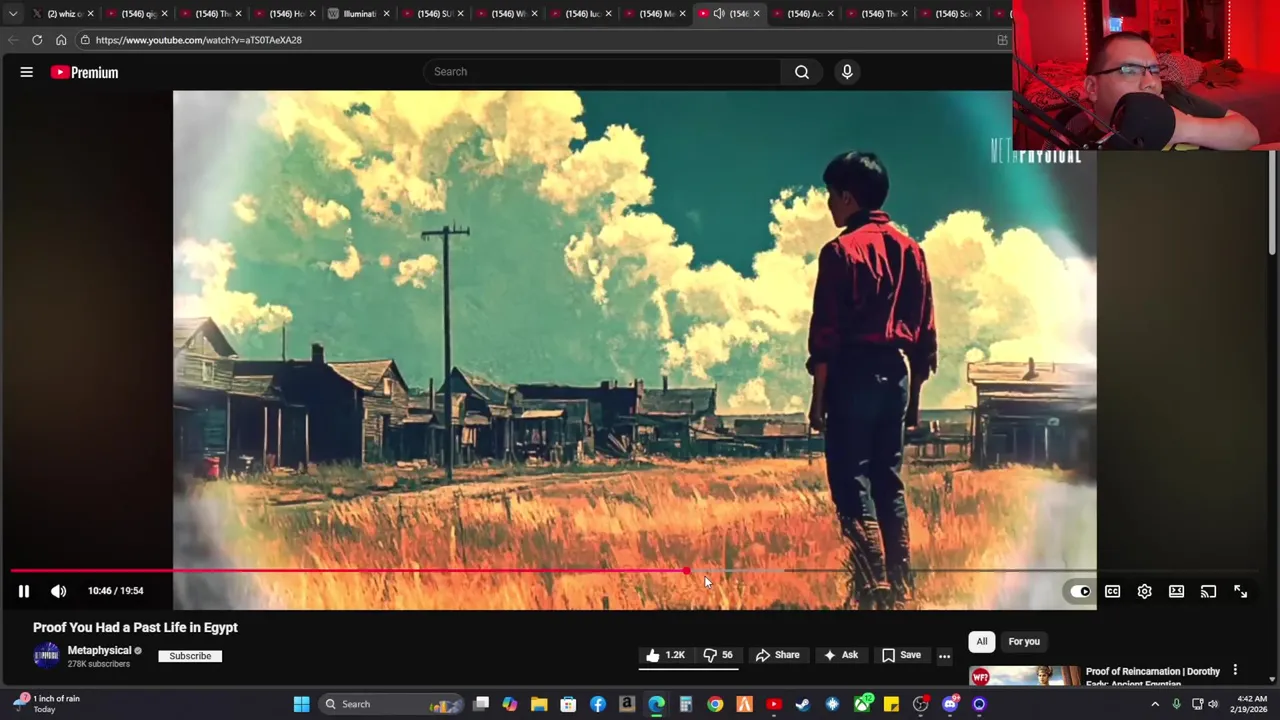
Task: Open the Metaphysical channel name link
Action: coord(99,650)
